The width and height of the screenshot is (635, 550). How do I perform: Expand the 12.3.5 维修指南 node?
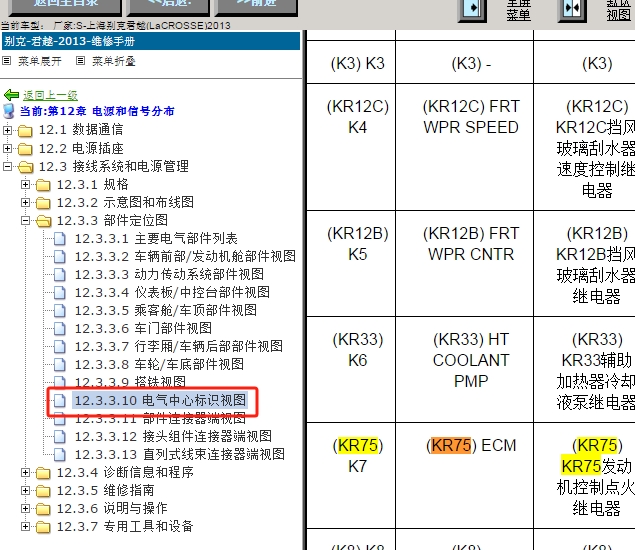click(26, 490)
